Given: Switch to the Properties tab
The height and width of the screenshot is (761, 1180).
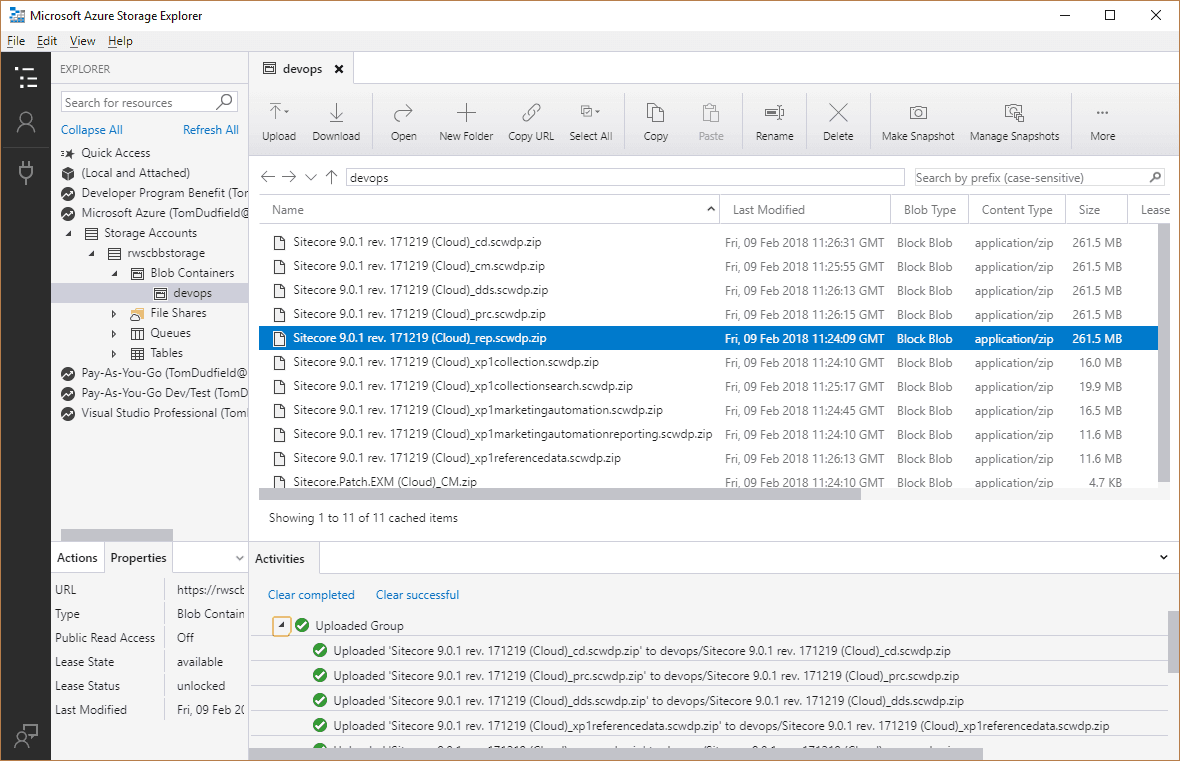Looking at the screenshot, I should pyautogui.click(x=138, y=558).
